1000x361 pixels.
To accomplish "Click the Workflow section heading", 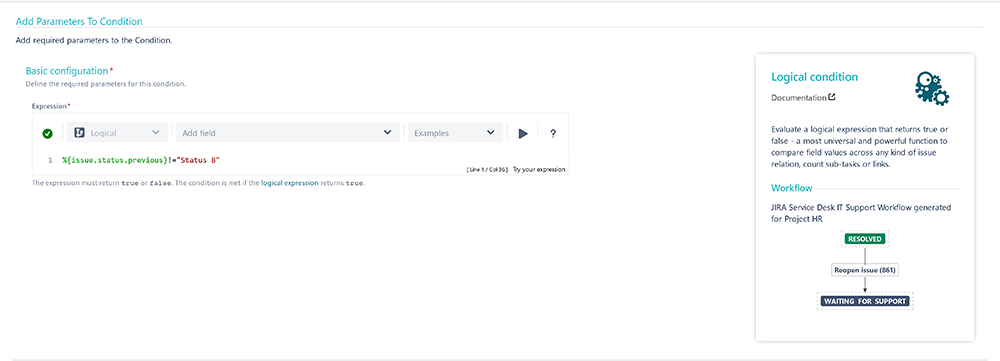I will pos(791,189).
